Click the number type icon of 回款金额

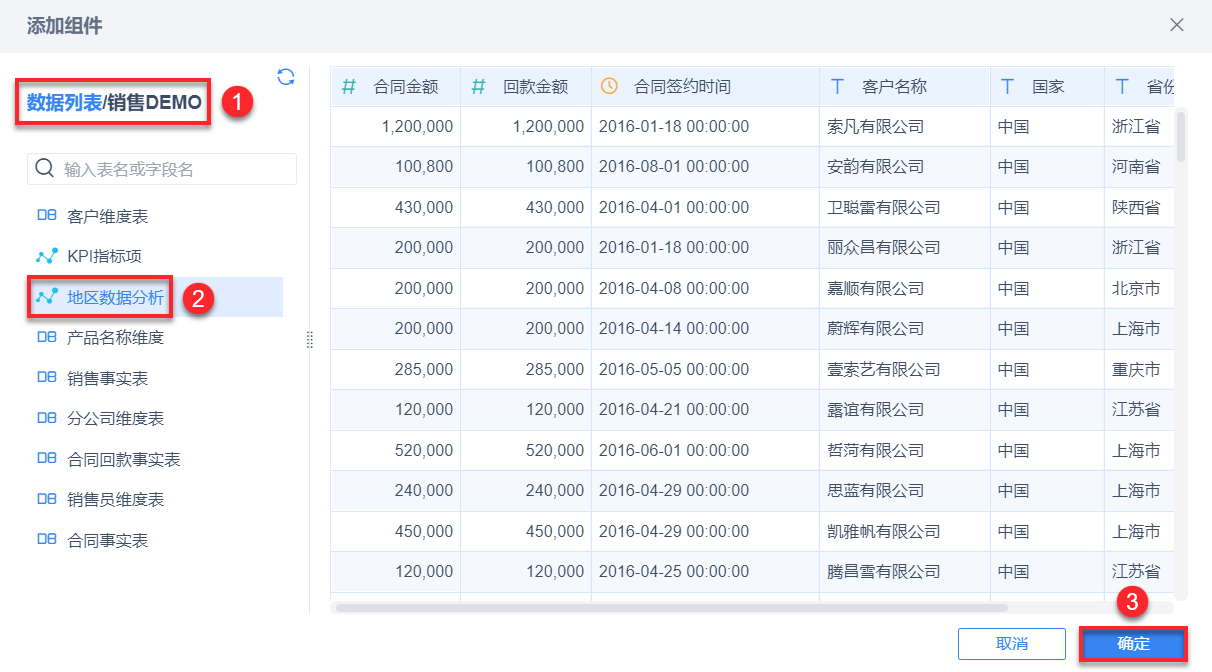click(x=479, y=86)
